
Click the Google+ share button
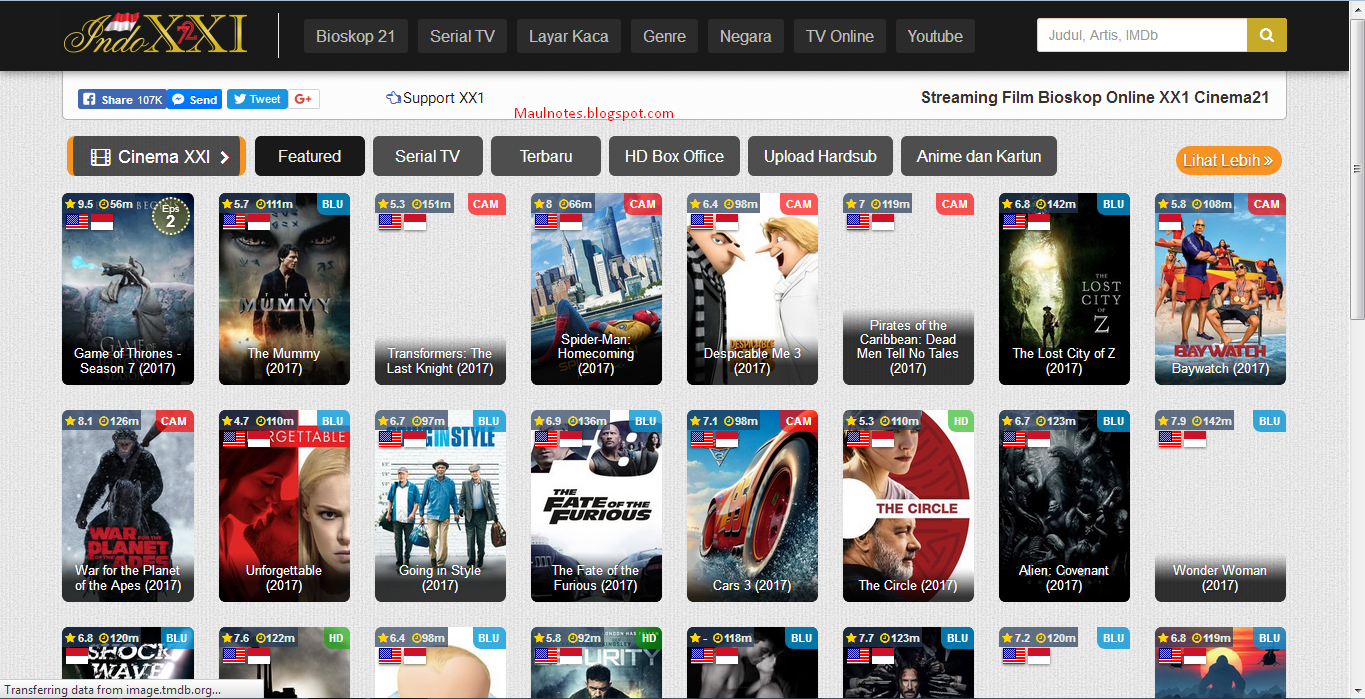click(305, 99)
